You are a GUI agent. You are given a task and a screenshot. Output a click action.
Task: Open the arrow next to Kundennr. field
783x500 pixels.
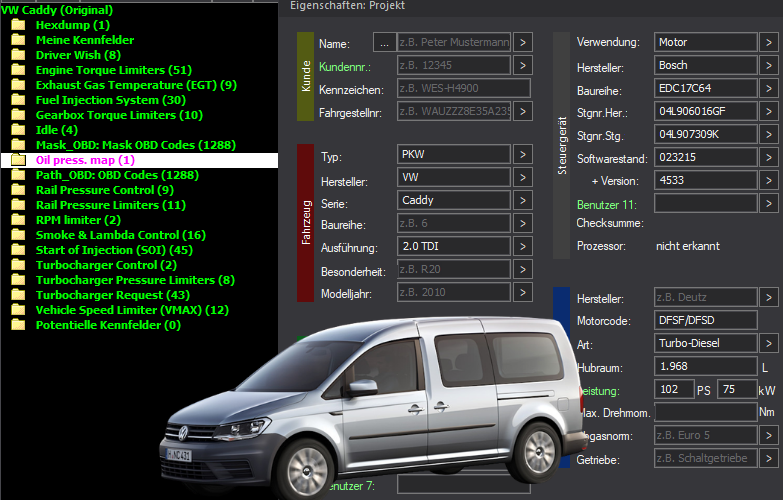[522, 65]
